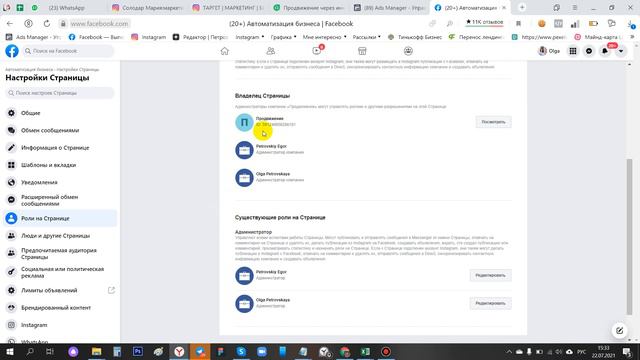640x360 pixels.
Task: Open Общие settings section
Action: [x=60, y=113]
